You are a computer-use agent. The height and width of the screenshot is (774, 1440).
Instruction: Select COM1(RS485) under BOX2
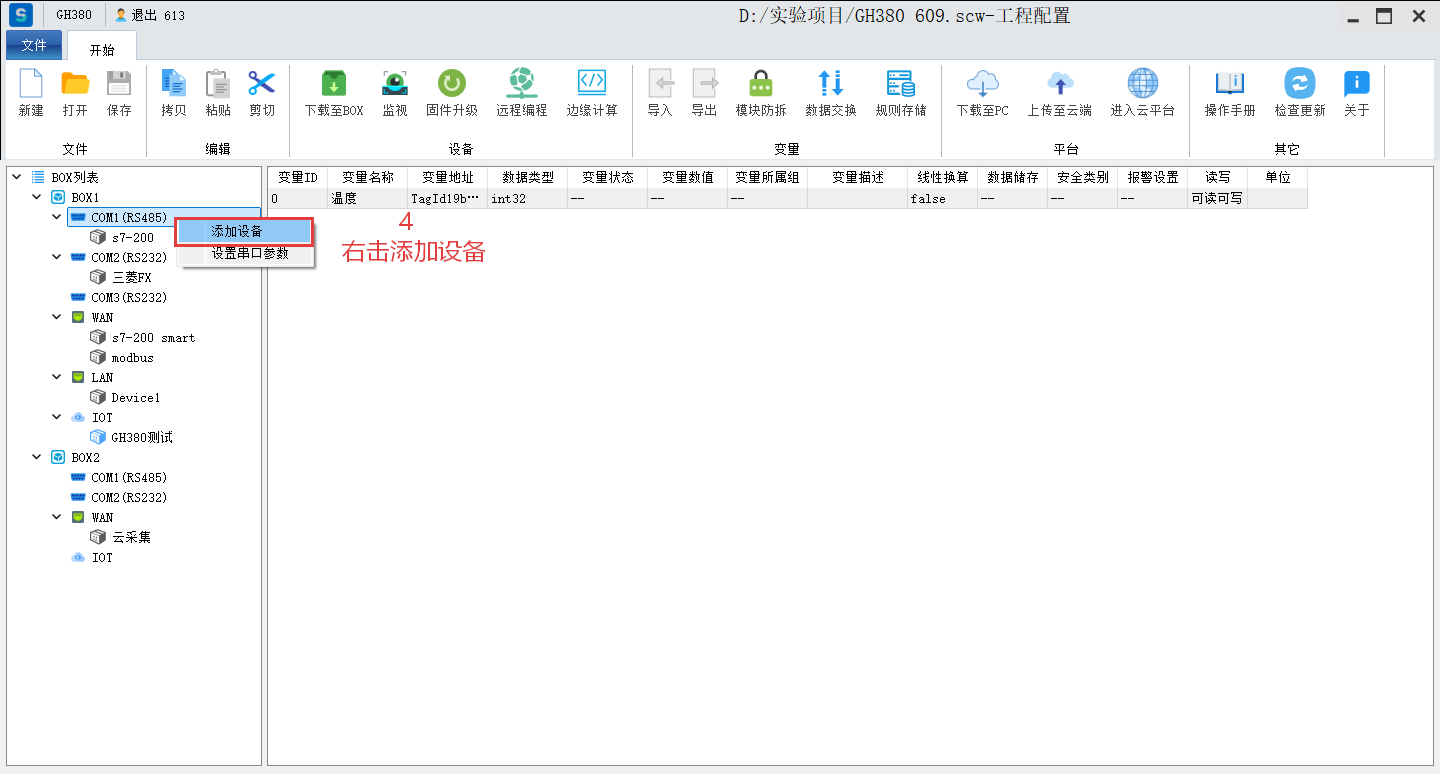click(129, 477)
